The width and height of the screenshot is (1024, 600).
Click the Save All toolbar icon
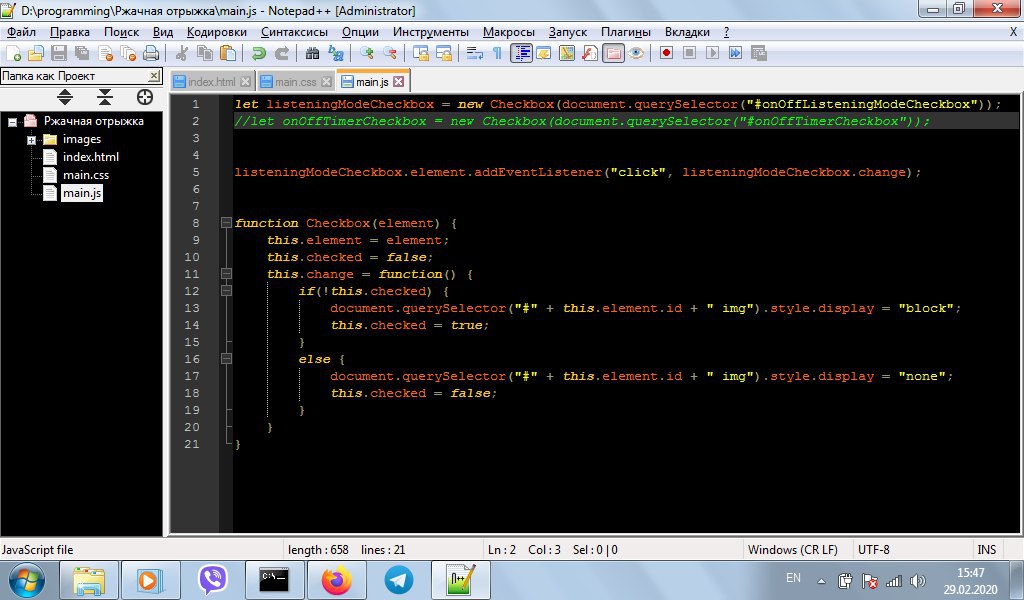(82, 54)
